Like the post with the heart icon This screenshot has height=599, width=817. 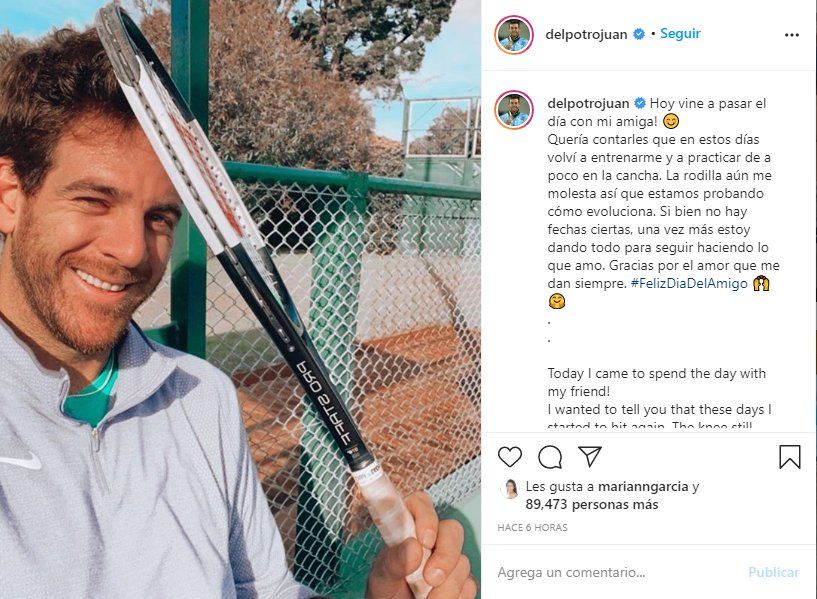510,457
